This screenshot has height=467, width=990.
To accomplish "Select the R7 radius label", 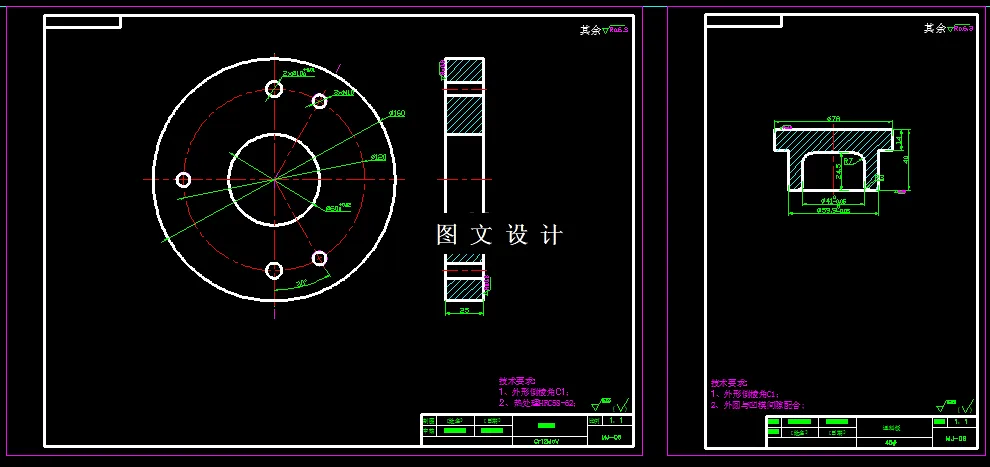I will click(x=849, y=162).
